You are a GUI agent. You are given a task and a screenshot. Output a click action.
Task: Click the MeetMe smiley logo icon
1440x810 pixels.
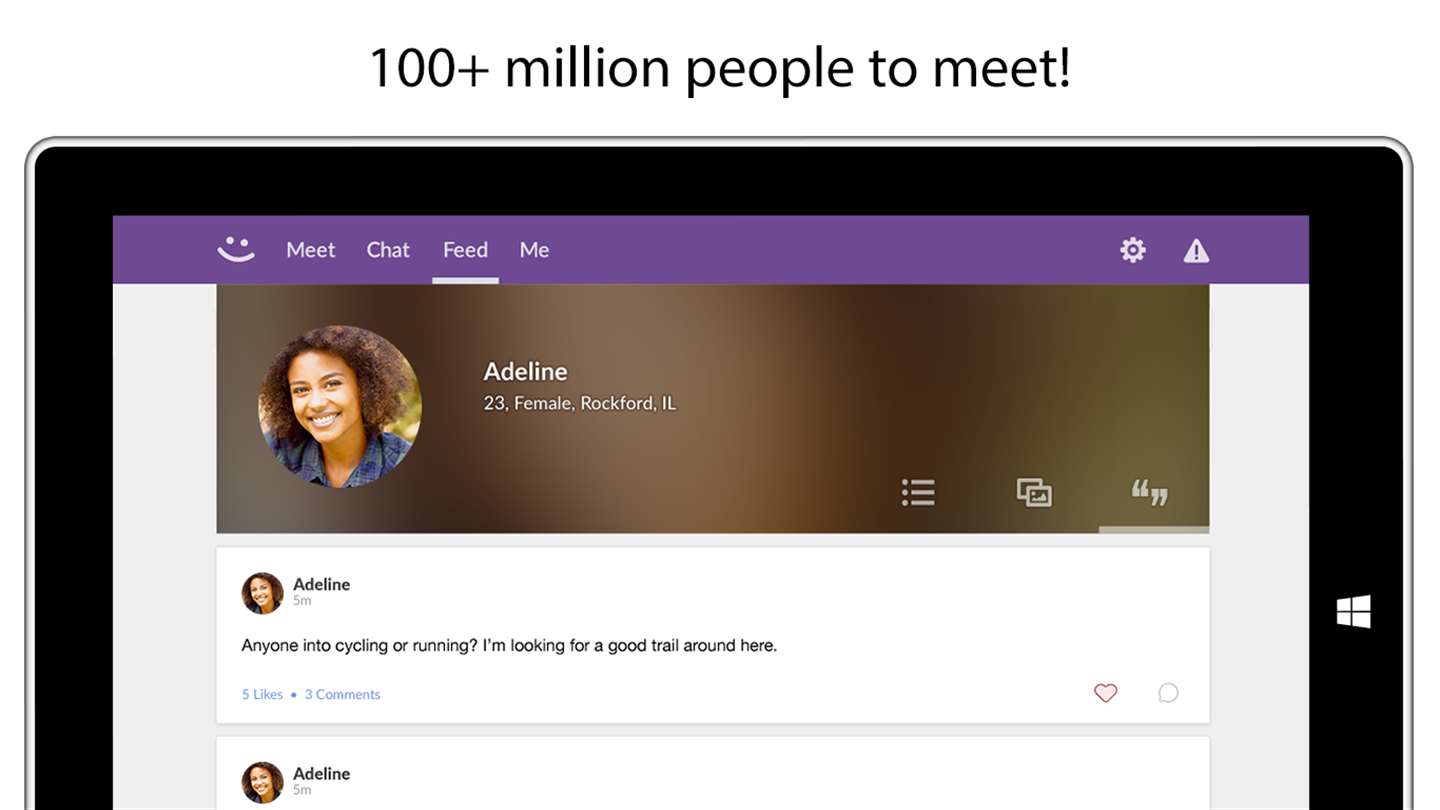click(236, 249)
